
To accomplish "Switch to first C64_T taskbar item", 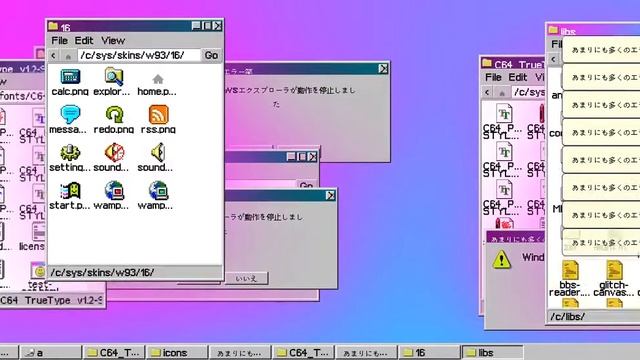I will click(114, 353).
